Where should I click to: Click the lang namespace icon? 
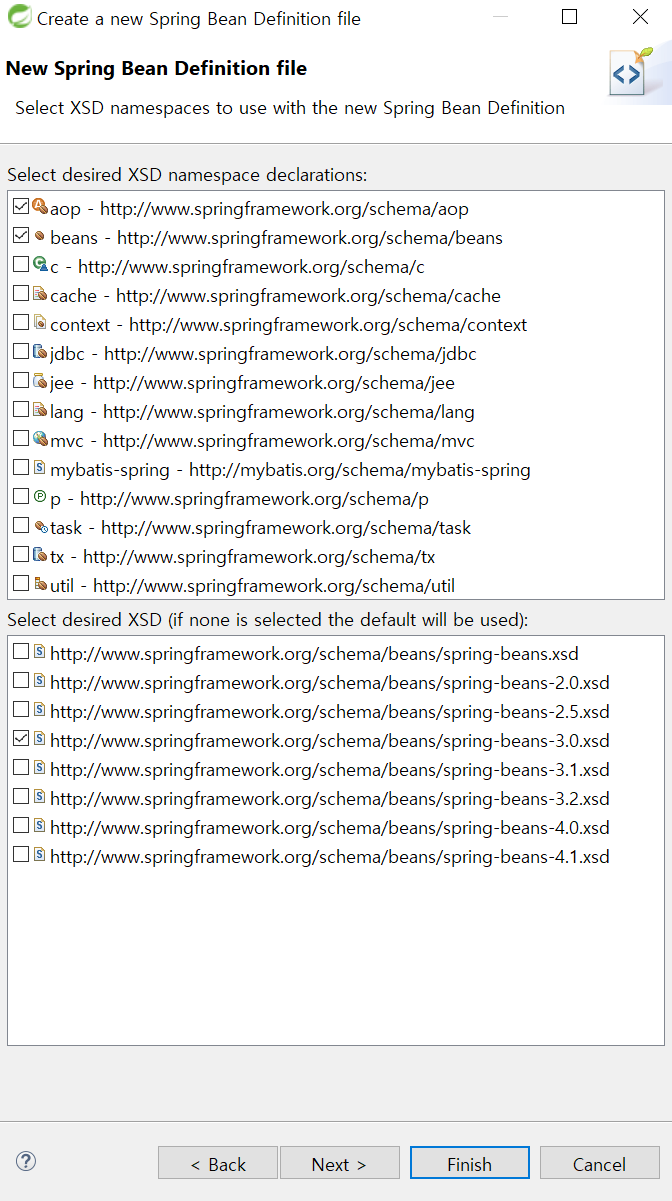click(x=40, y=410)
